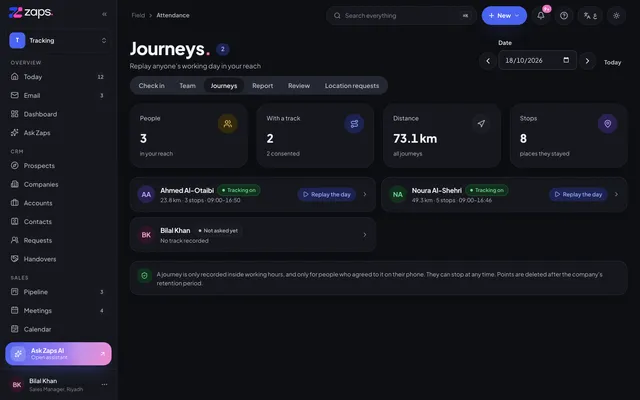Open Pipeline in sidebar
640x400 pixels.
(58, 292)
